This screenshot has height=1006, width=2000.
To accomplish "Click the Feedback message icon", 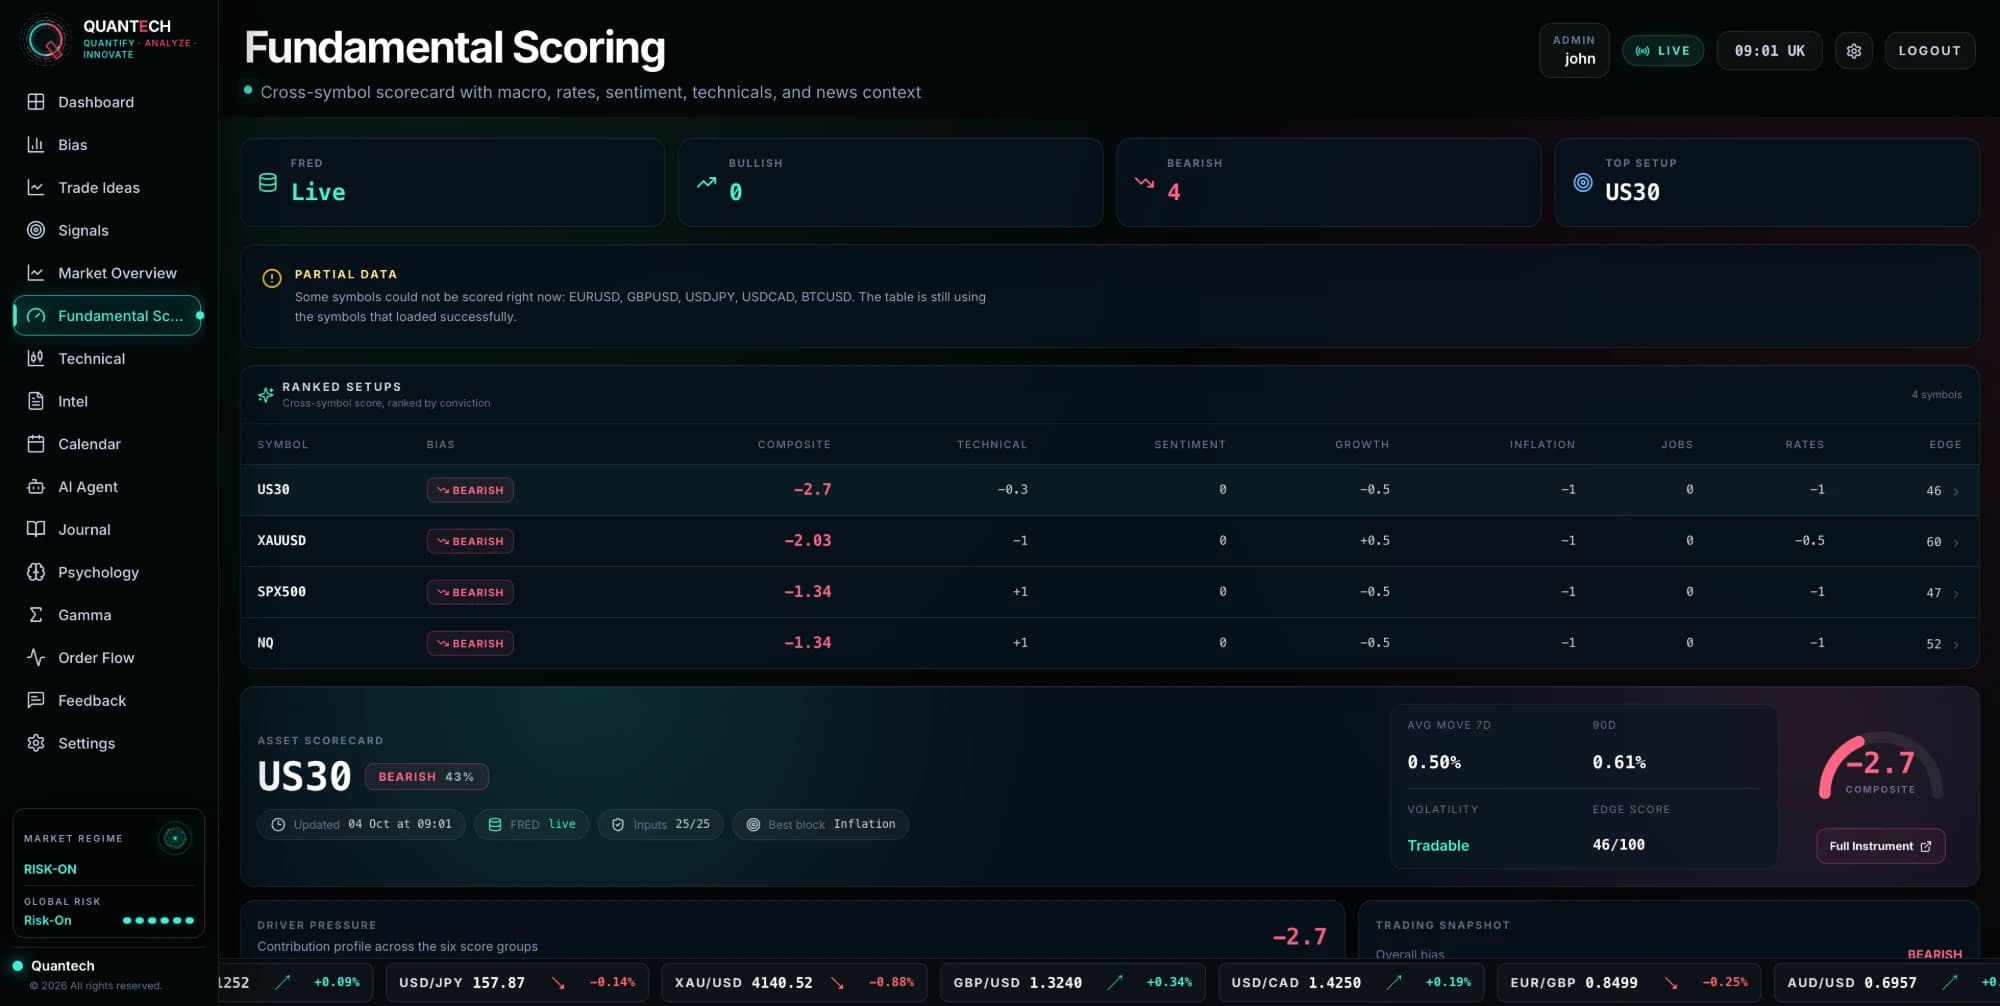I will pyautogui.click(x=36, y=700).
